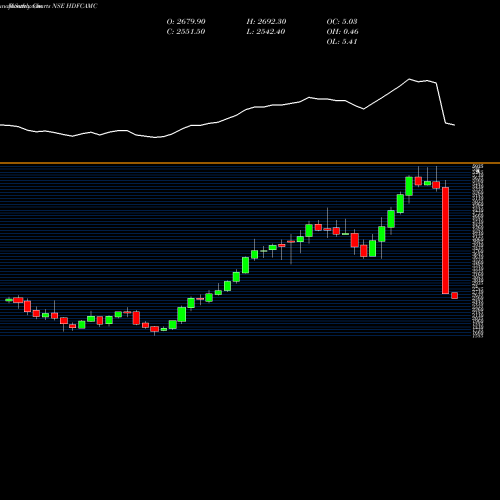Select the OH: 0.46 reading
This screenshot has height=500, width=500.
[342, 32]
